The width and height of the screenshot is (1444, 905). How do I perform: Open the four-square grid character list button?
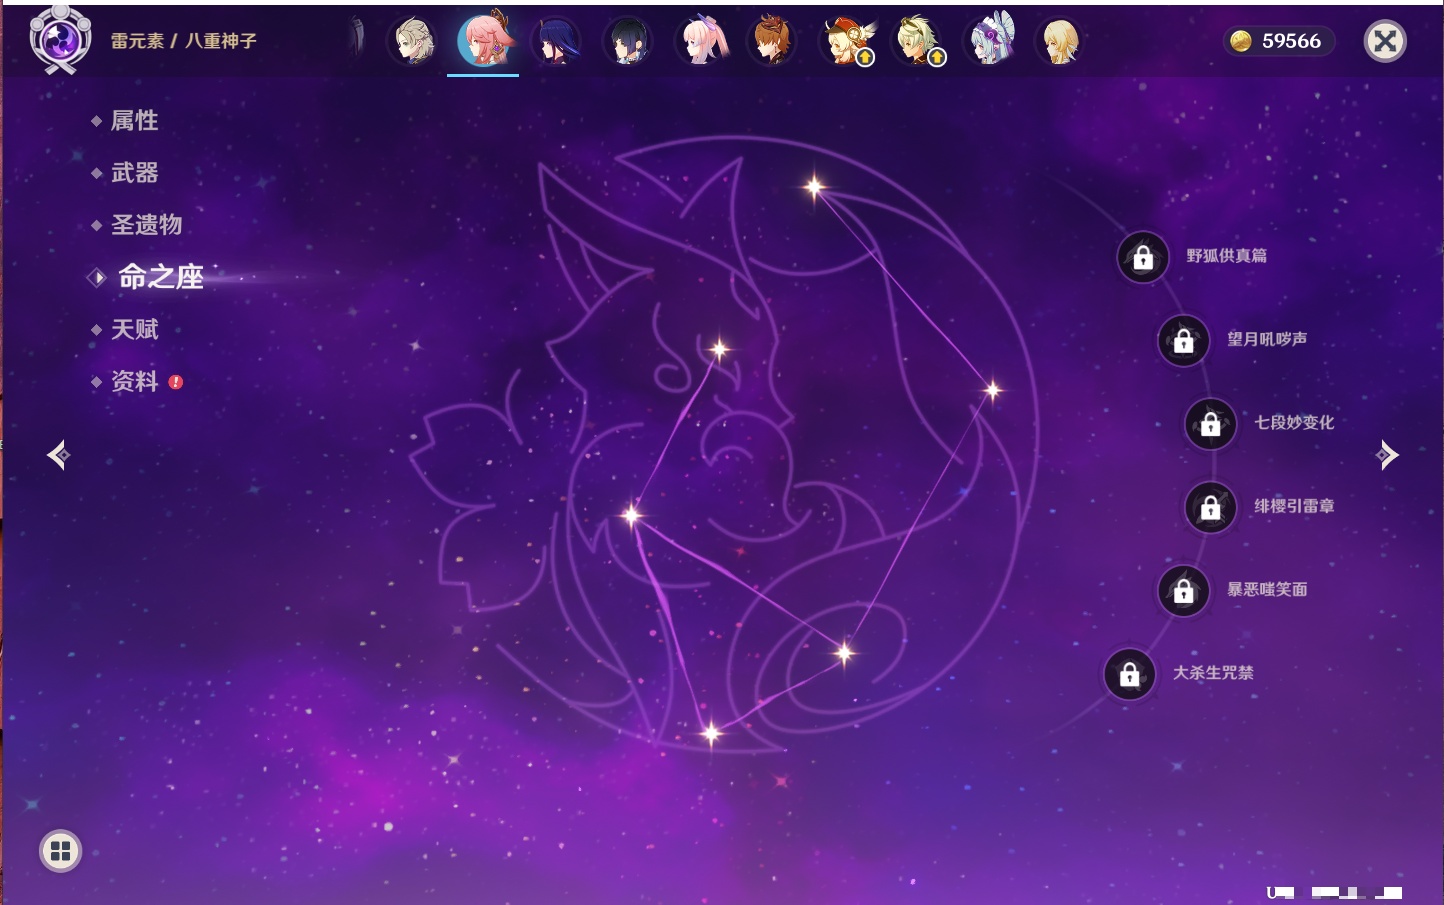[60, 851]
